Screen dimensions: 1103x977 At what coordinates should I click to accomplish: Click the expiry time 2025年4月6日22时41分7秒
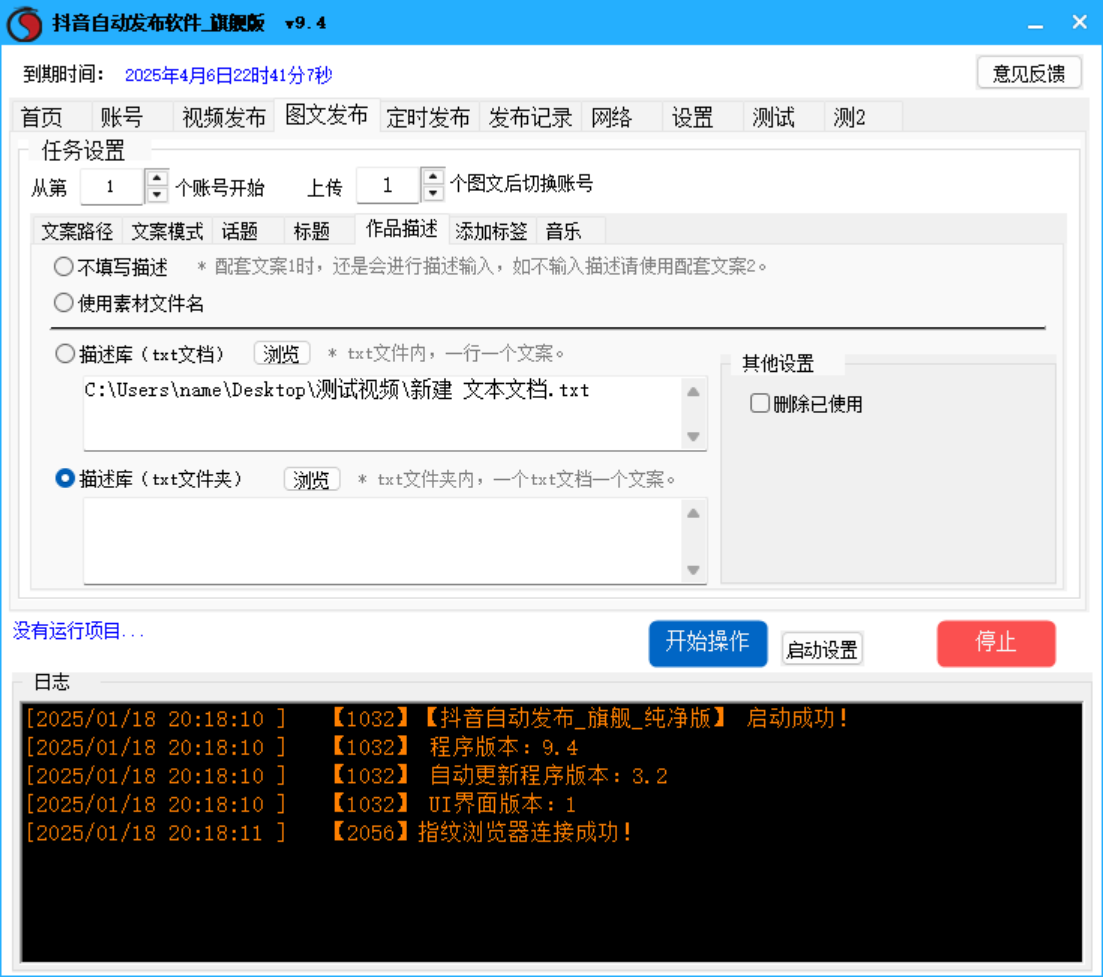(x=229, y=75)
